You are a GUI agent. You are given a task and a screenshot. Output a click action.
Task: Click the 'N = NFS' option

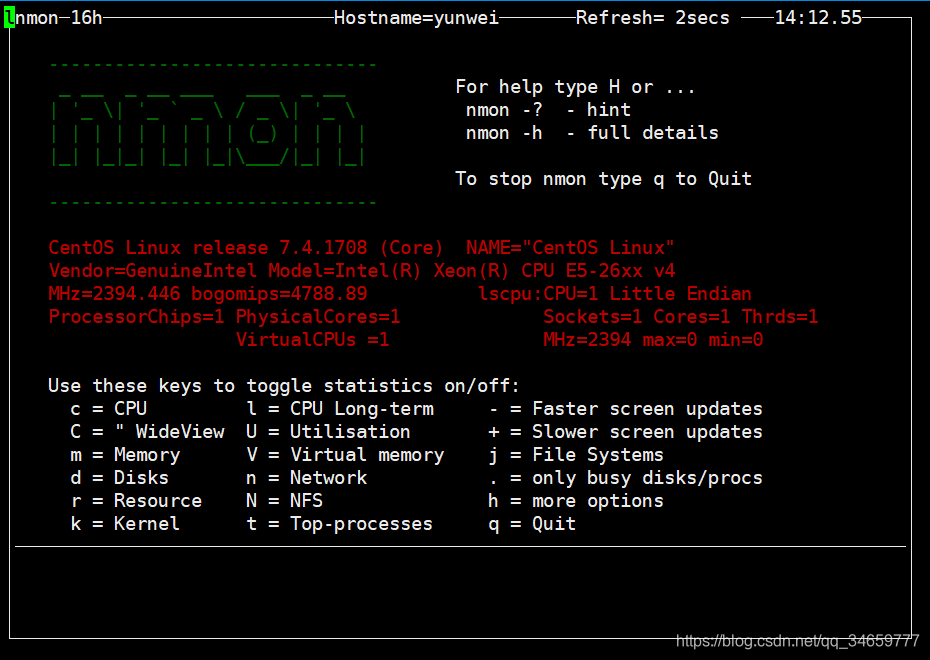(285, 501)
